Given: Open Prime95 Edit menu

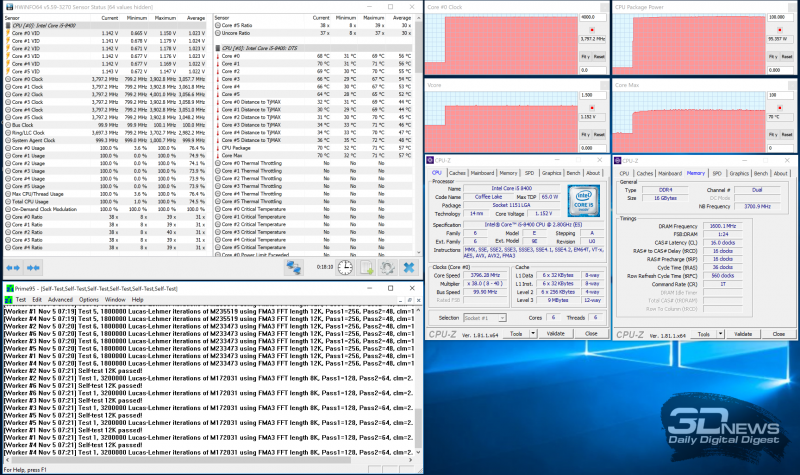Looking at the screenshot, I should point(37,299).
